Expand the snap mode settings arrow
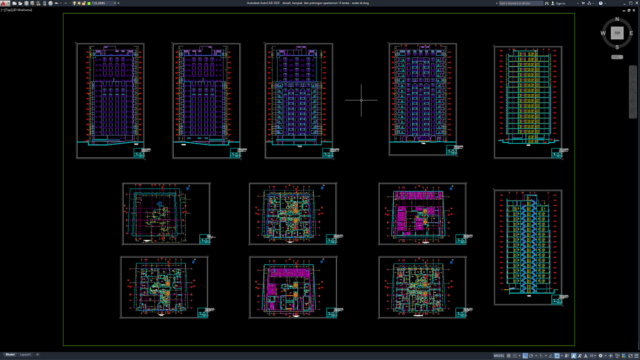Image resolution: width=640 pixels, height=360 pixels. [x=520, y=356]
